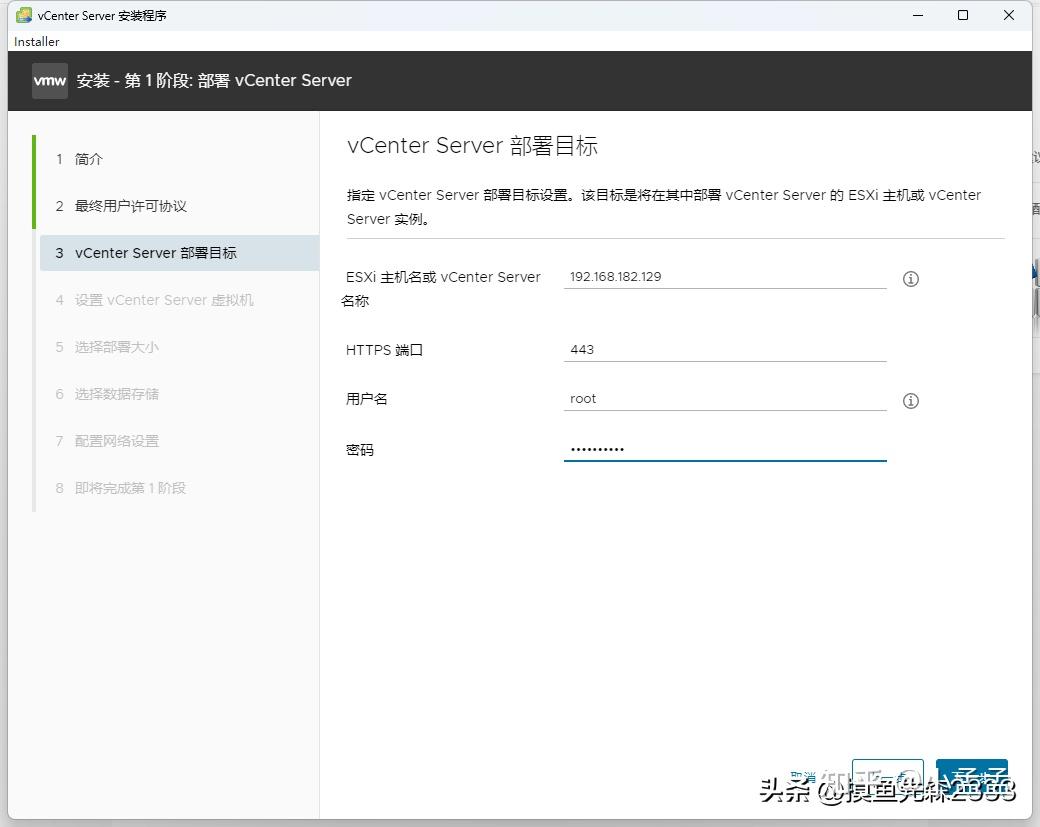Image resolution: width=1040 pixels, height=827 pixels.
Task: Click the 取消 cancel link
Action: [803, 775]
